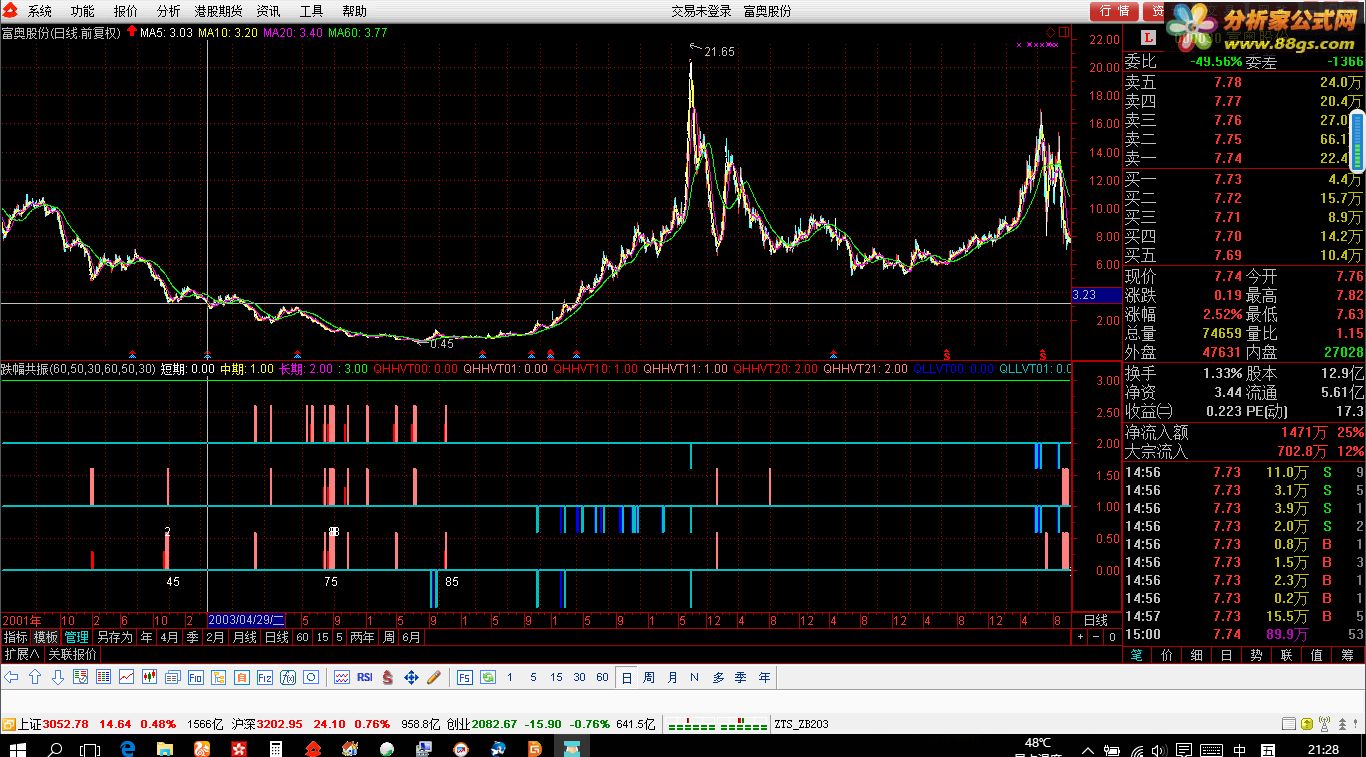Open the Edge browser on taskbar

128,747
